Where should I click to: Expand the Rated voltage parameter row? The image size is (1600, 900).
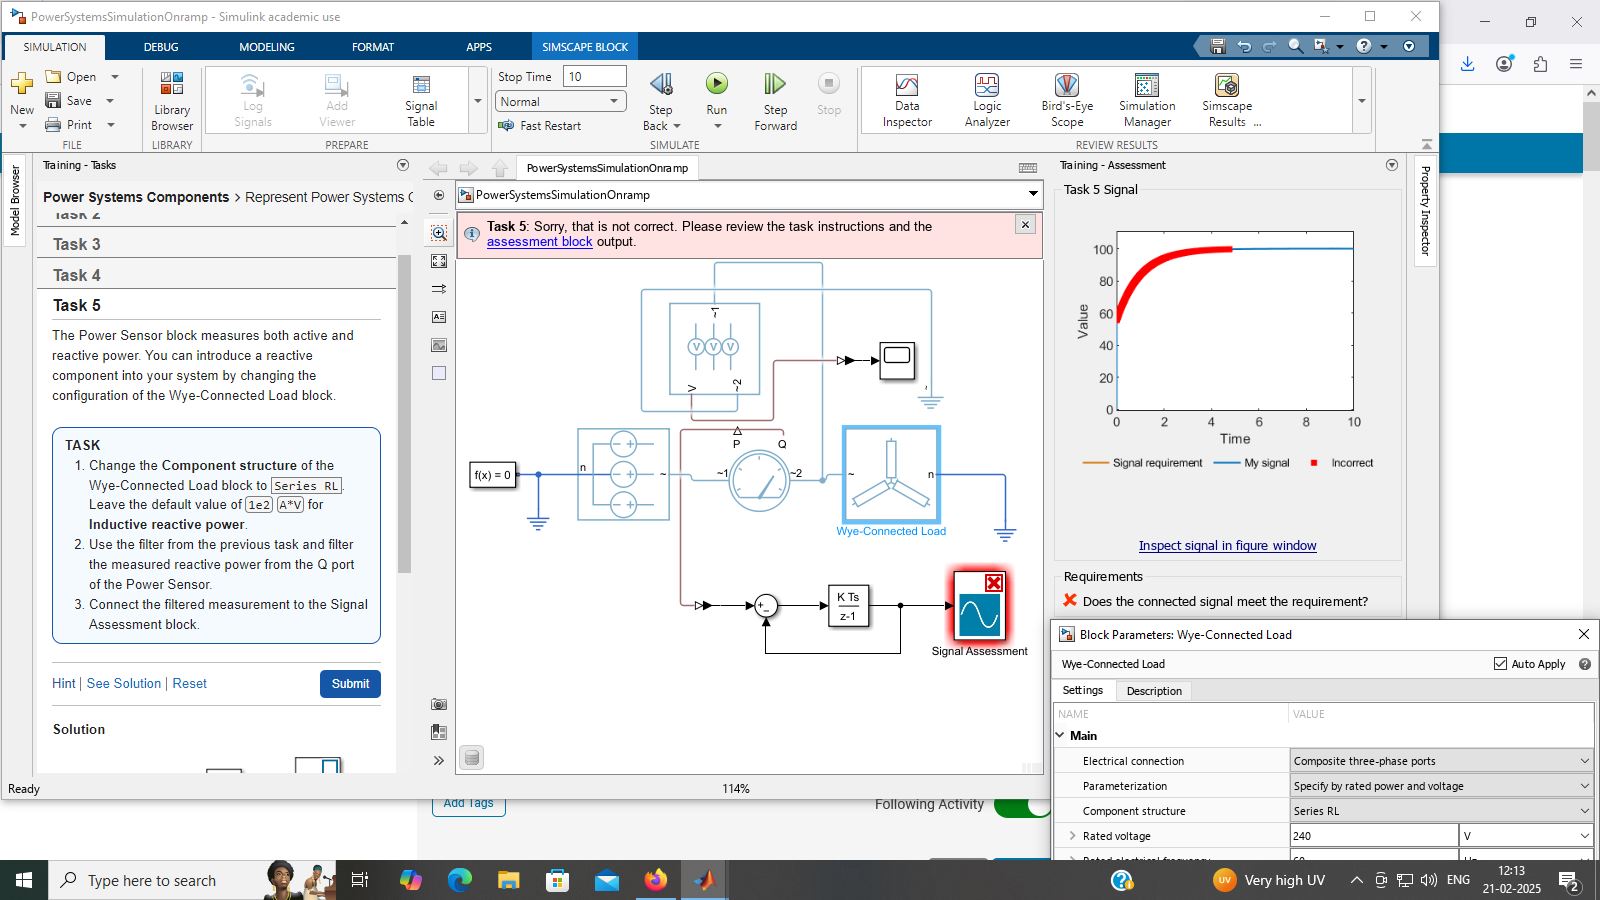click(1073, 836)
